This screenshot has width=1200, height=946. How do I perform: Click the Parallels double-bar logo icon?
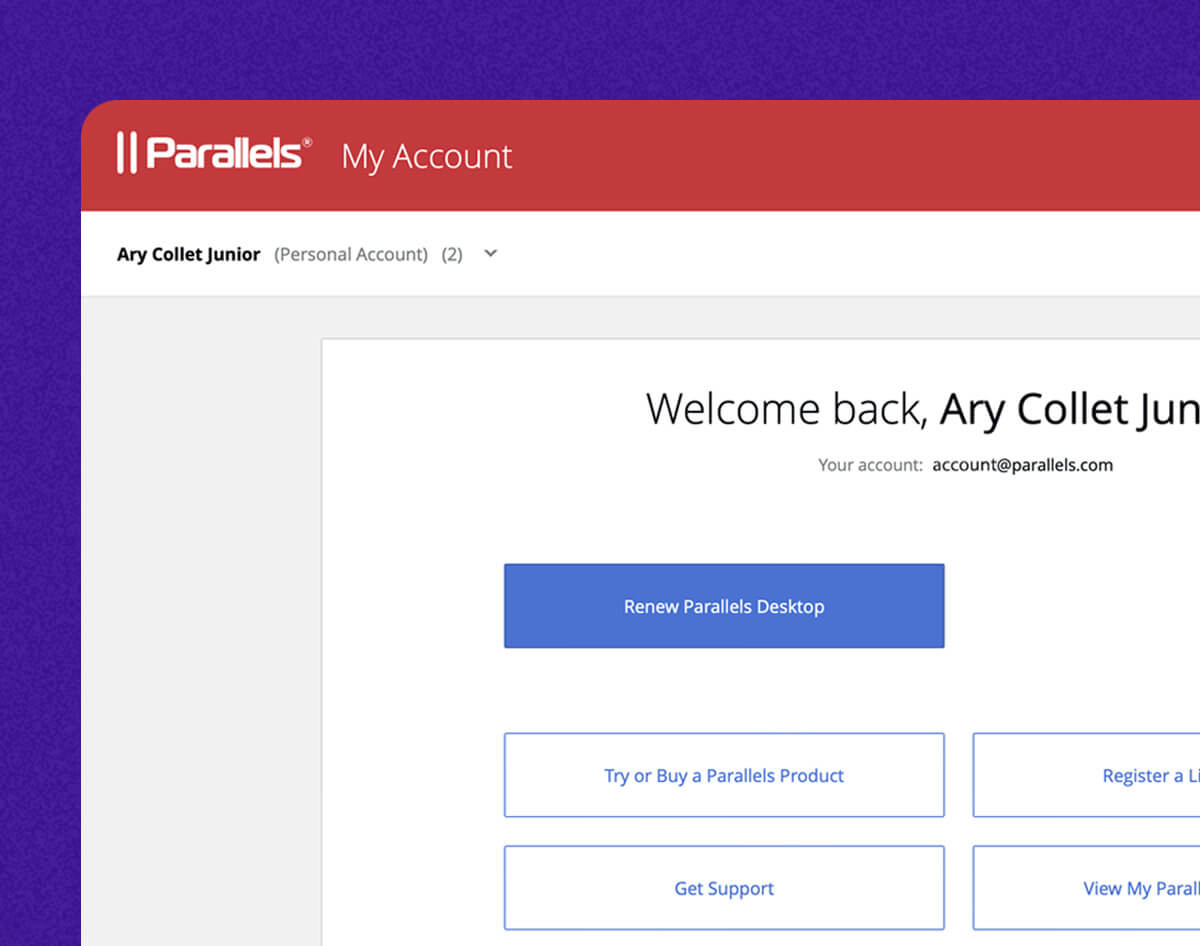[x=126, y=153]
